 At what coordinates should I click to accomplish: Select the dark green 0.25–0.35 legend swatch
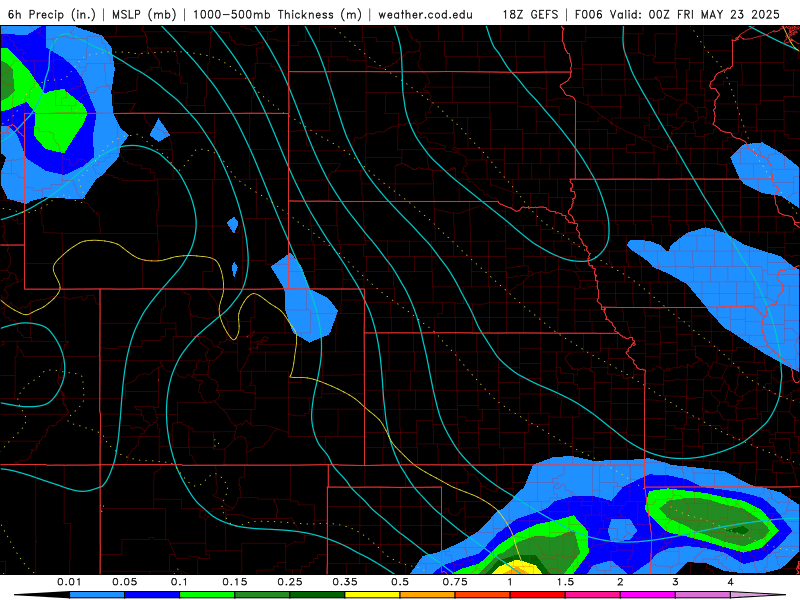point(317,595)
